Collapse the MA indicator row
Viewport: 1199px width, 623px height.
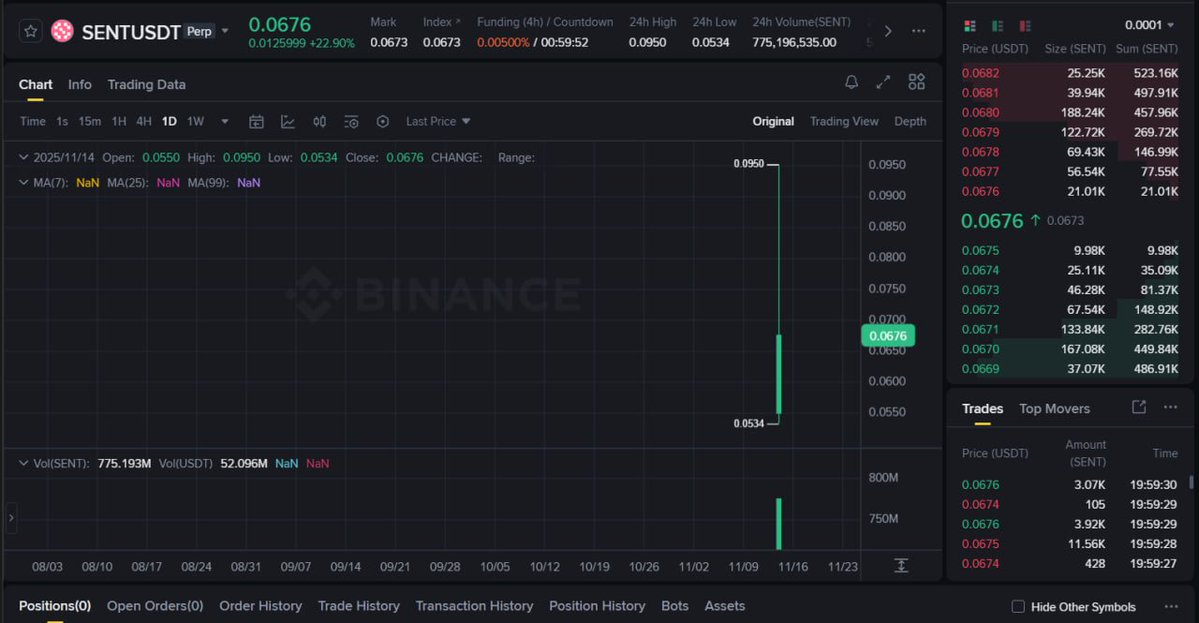[x=24, y=183]
